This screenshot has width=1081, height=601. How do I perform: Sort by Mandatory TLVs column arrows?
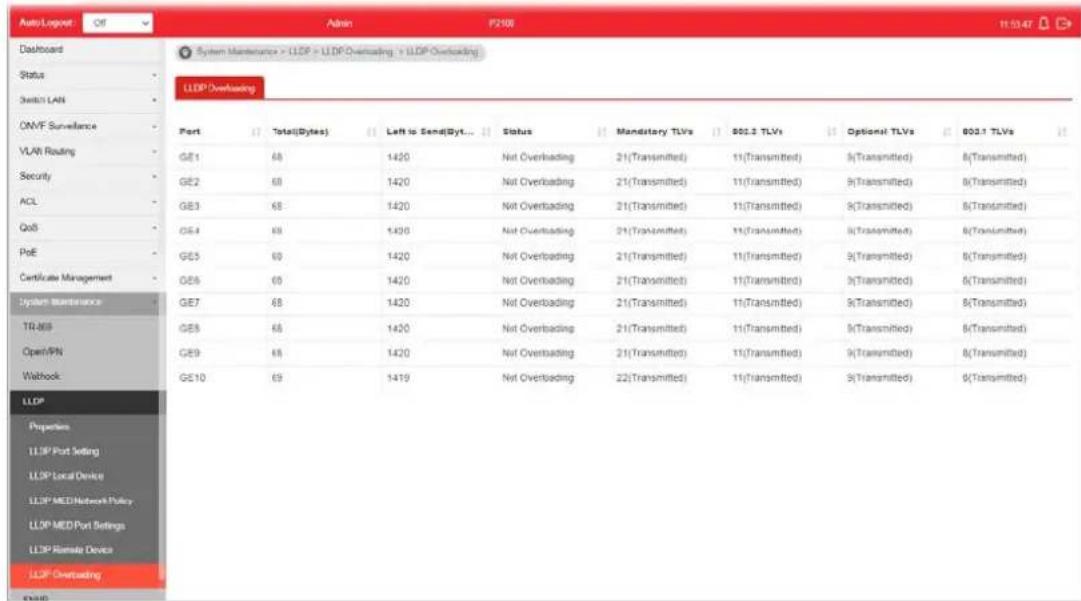pyautogui.click(x=716, y=132)
